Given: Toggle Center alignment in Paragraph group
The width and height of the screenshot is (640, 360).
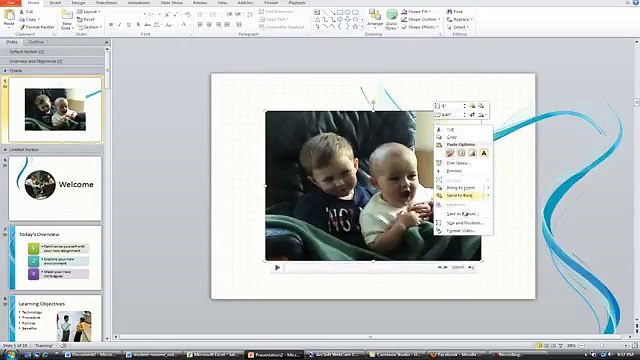Looking at the screenshot, I should [x=209, y=25].
